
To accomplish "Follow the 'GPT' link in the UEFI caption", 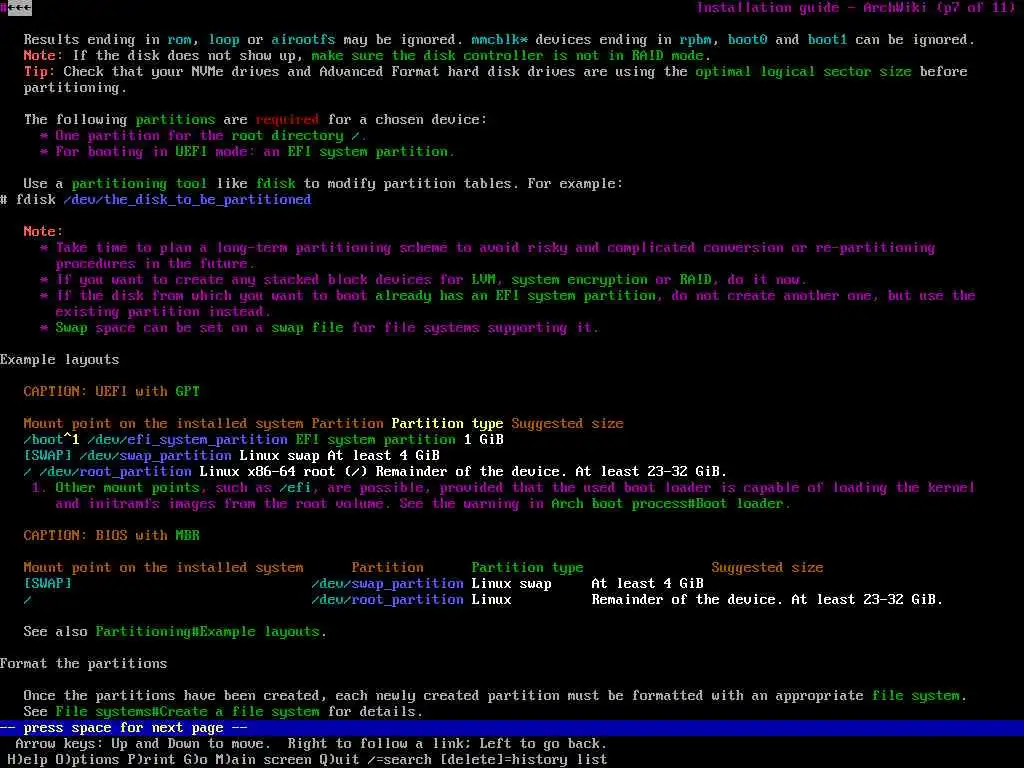I will pyautogui.click(x=187, y=392).
